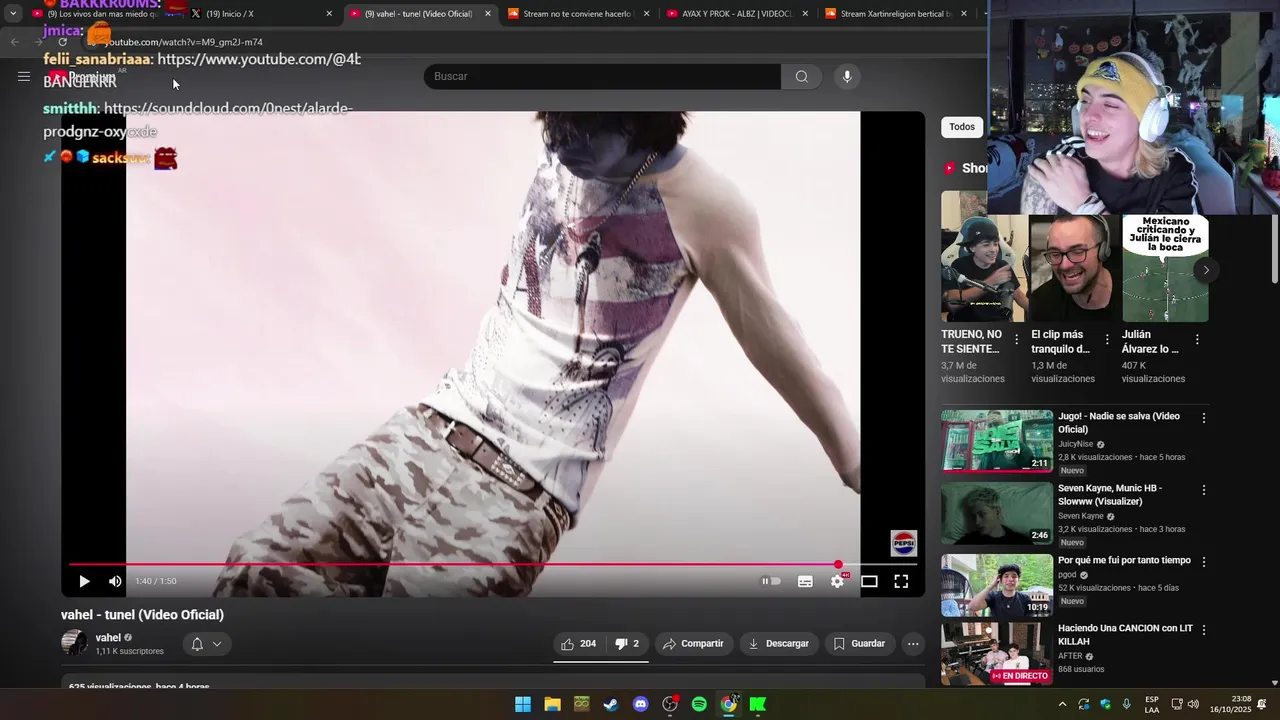The image size is (1280, 720).
Task: Close the vahel tunel tab
Action: (x=488, y=14)
